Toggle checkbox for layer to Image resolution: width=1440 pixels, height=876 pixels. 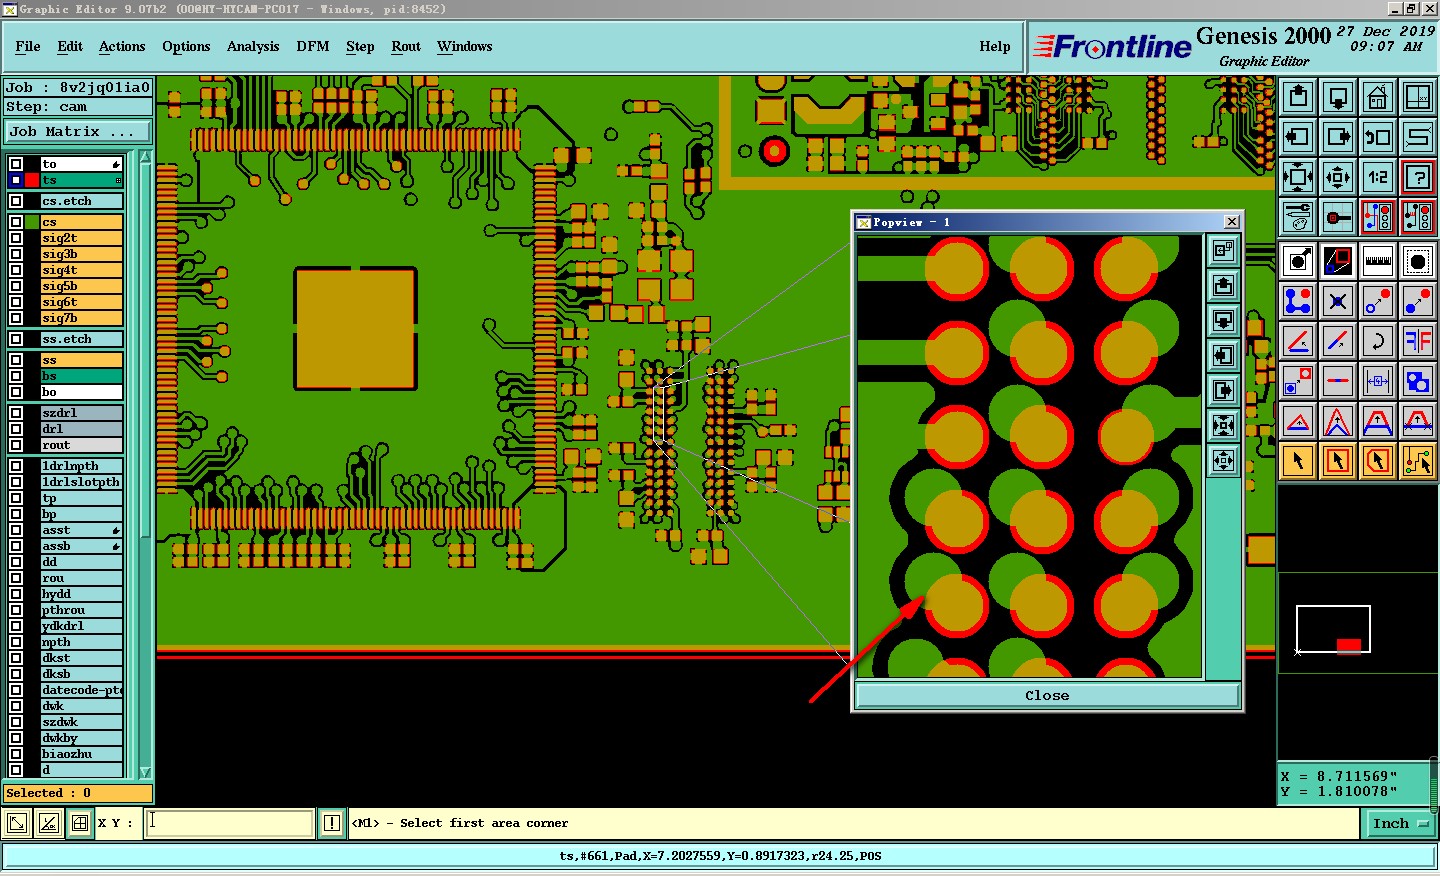[x=16, y=164]
